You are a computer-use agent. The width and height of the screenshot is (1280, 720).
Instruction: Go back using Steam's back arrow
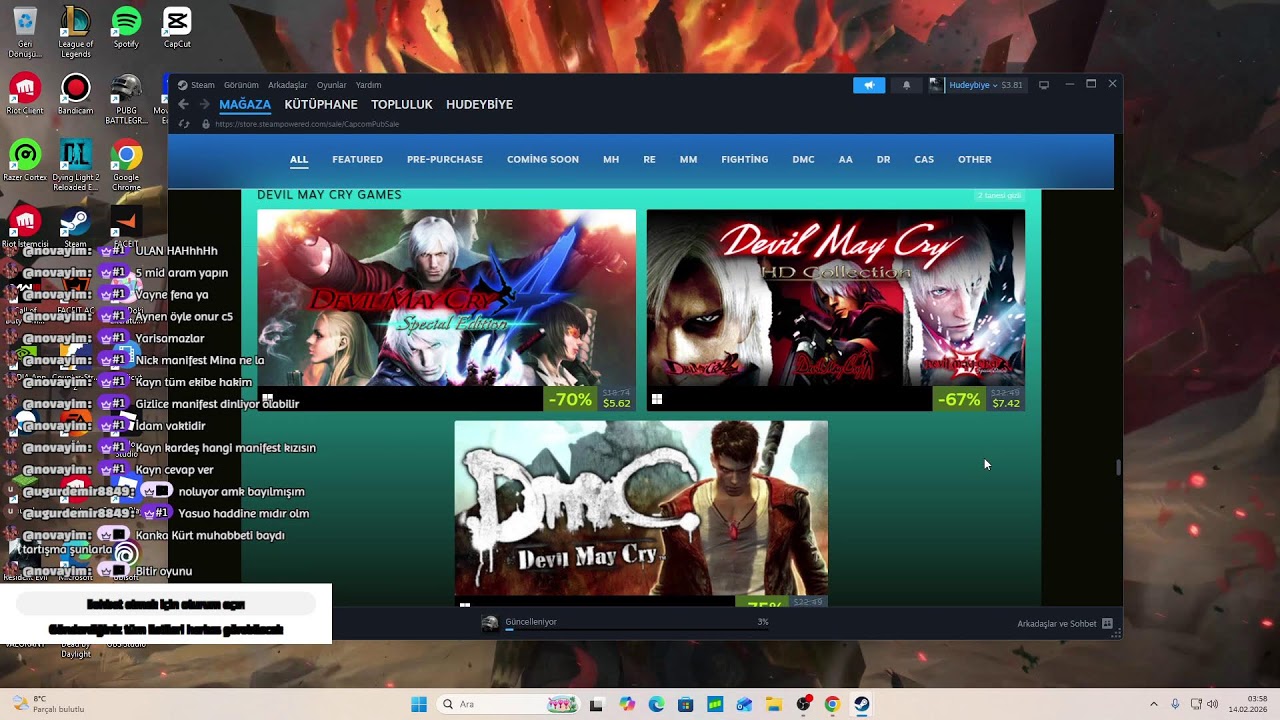(183, 104)
